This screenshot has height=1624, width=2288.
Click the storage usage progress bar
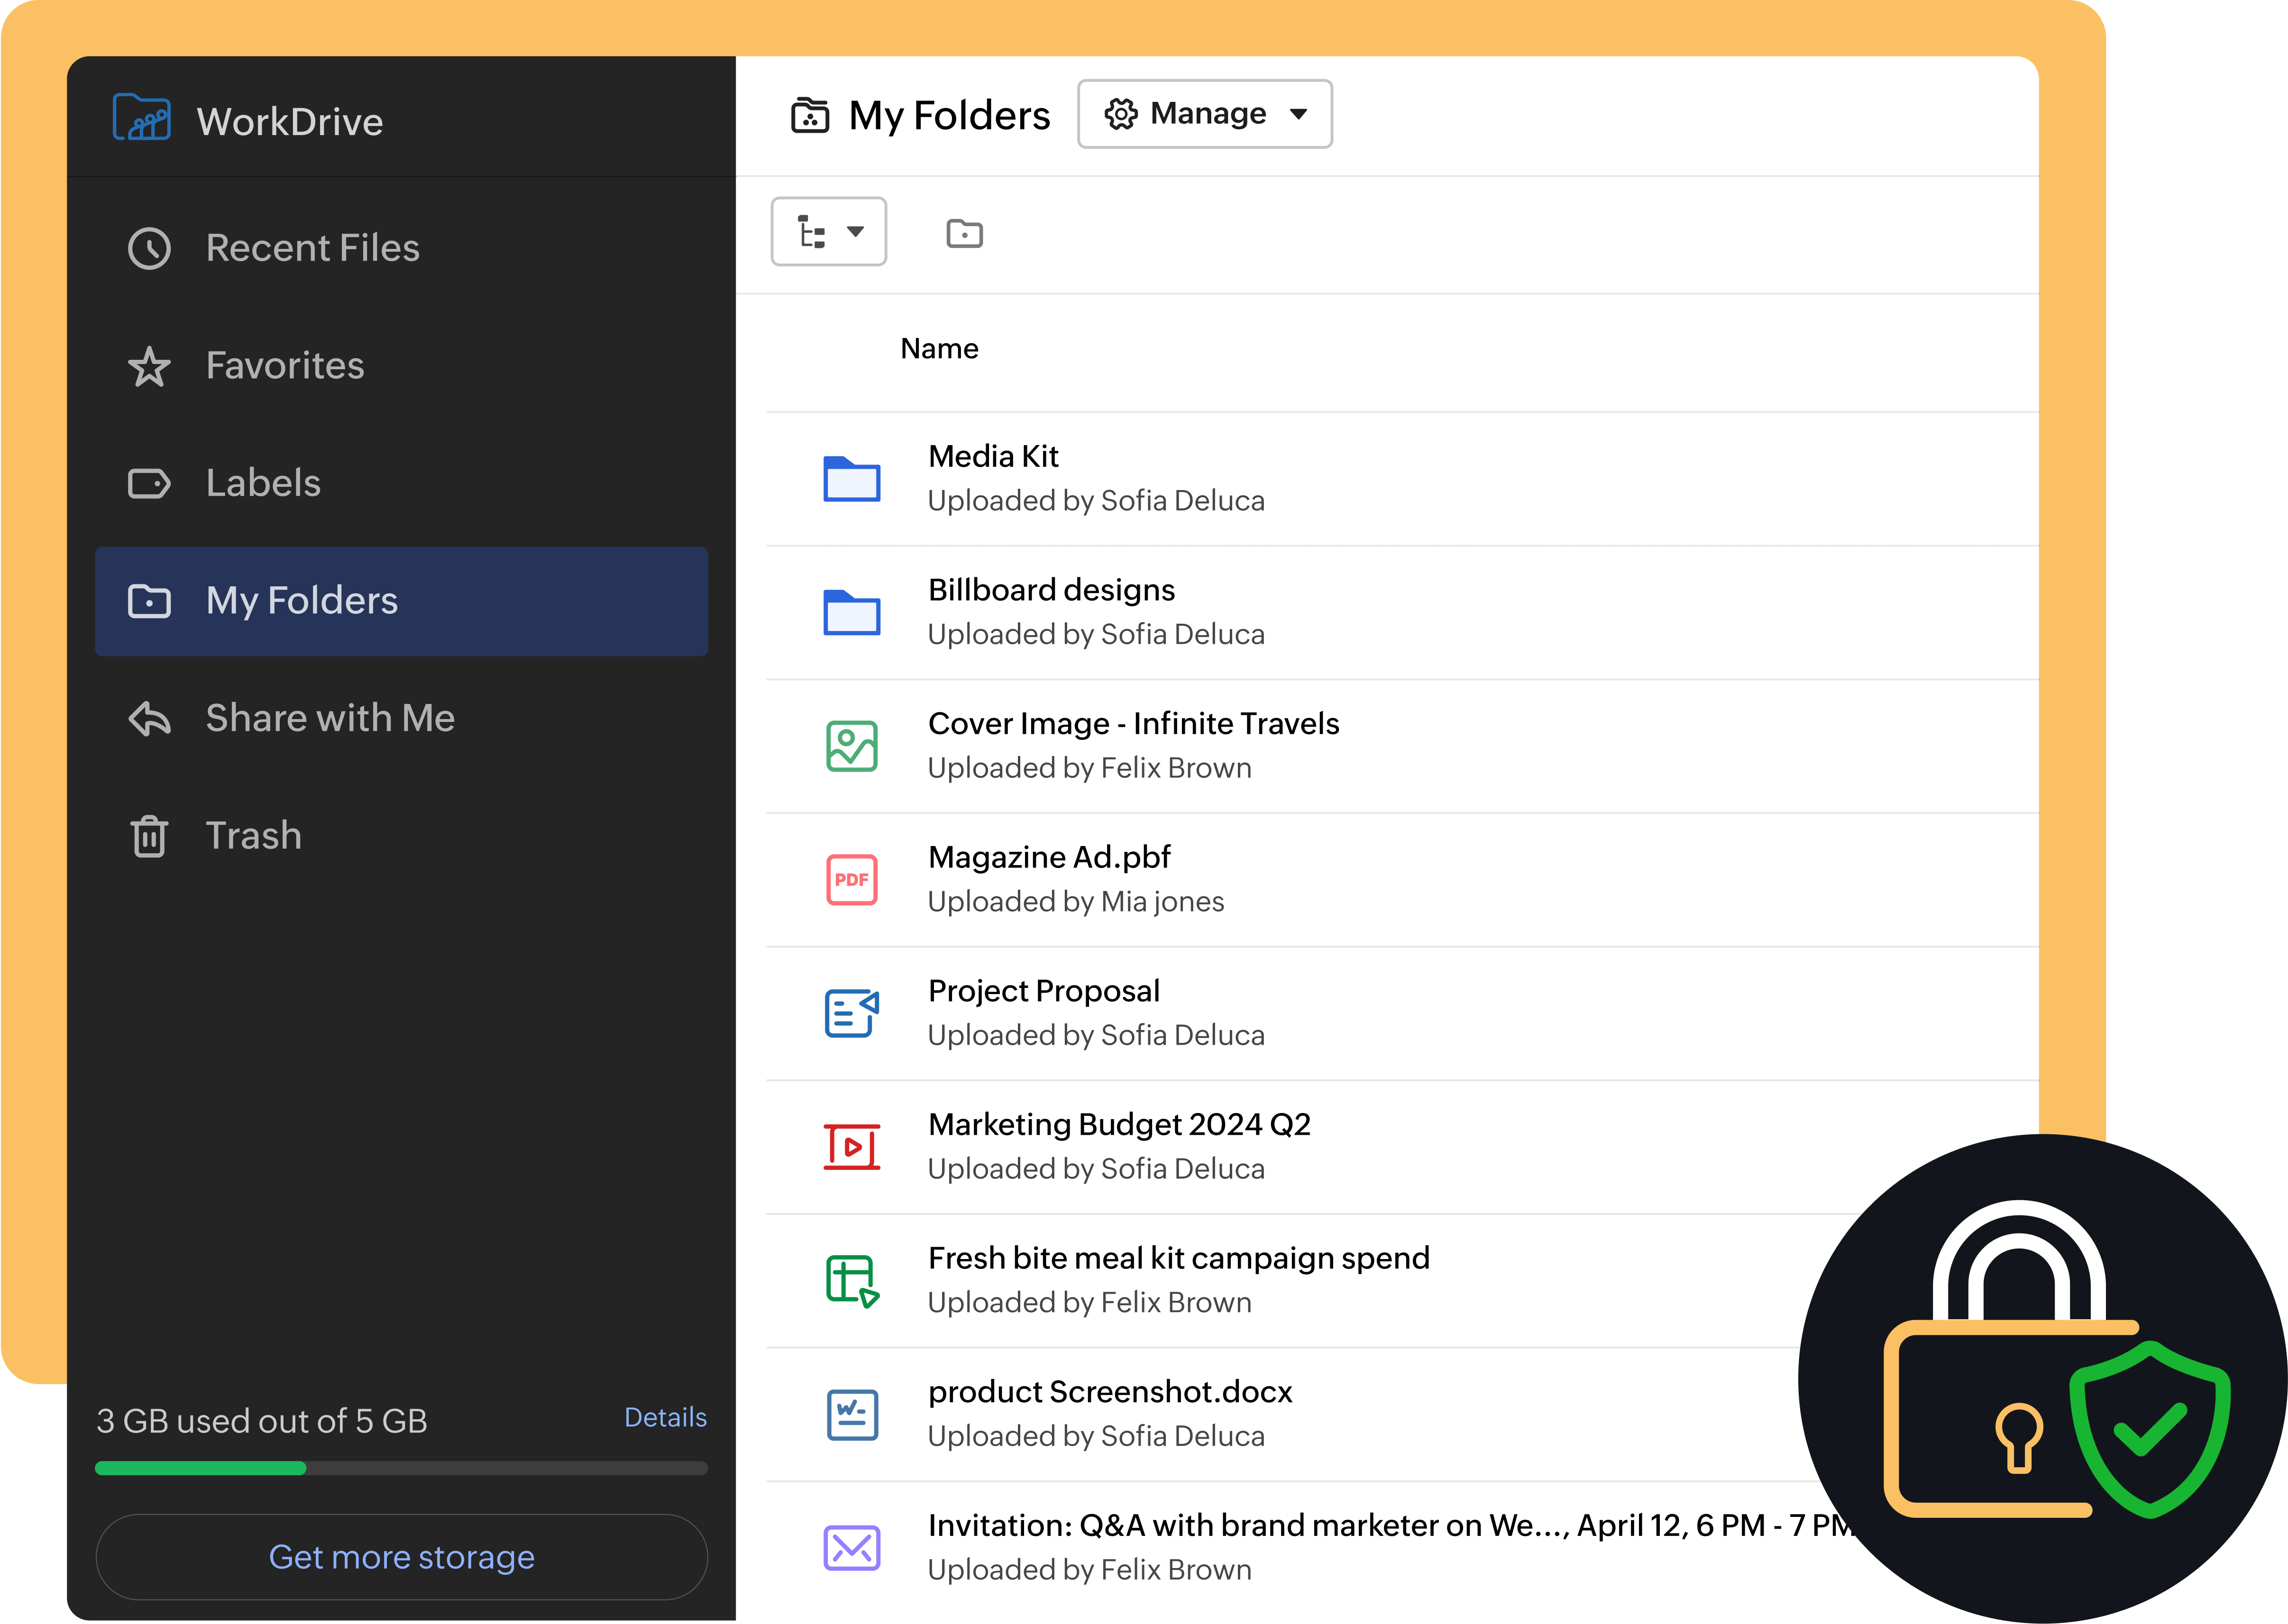click(401, 1468)
